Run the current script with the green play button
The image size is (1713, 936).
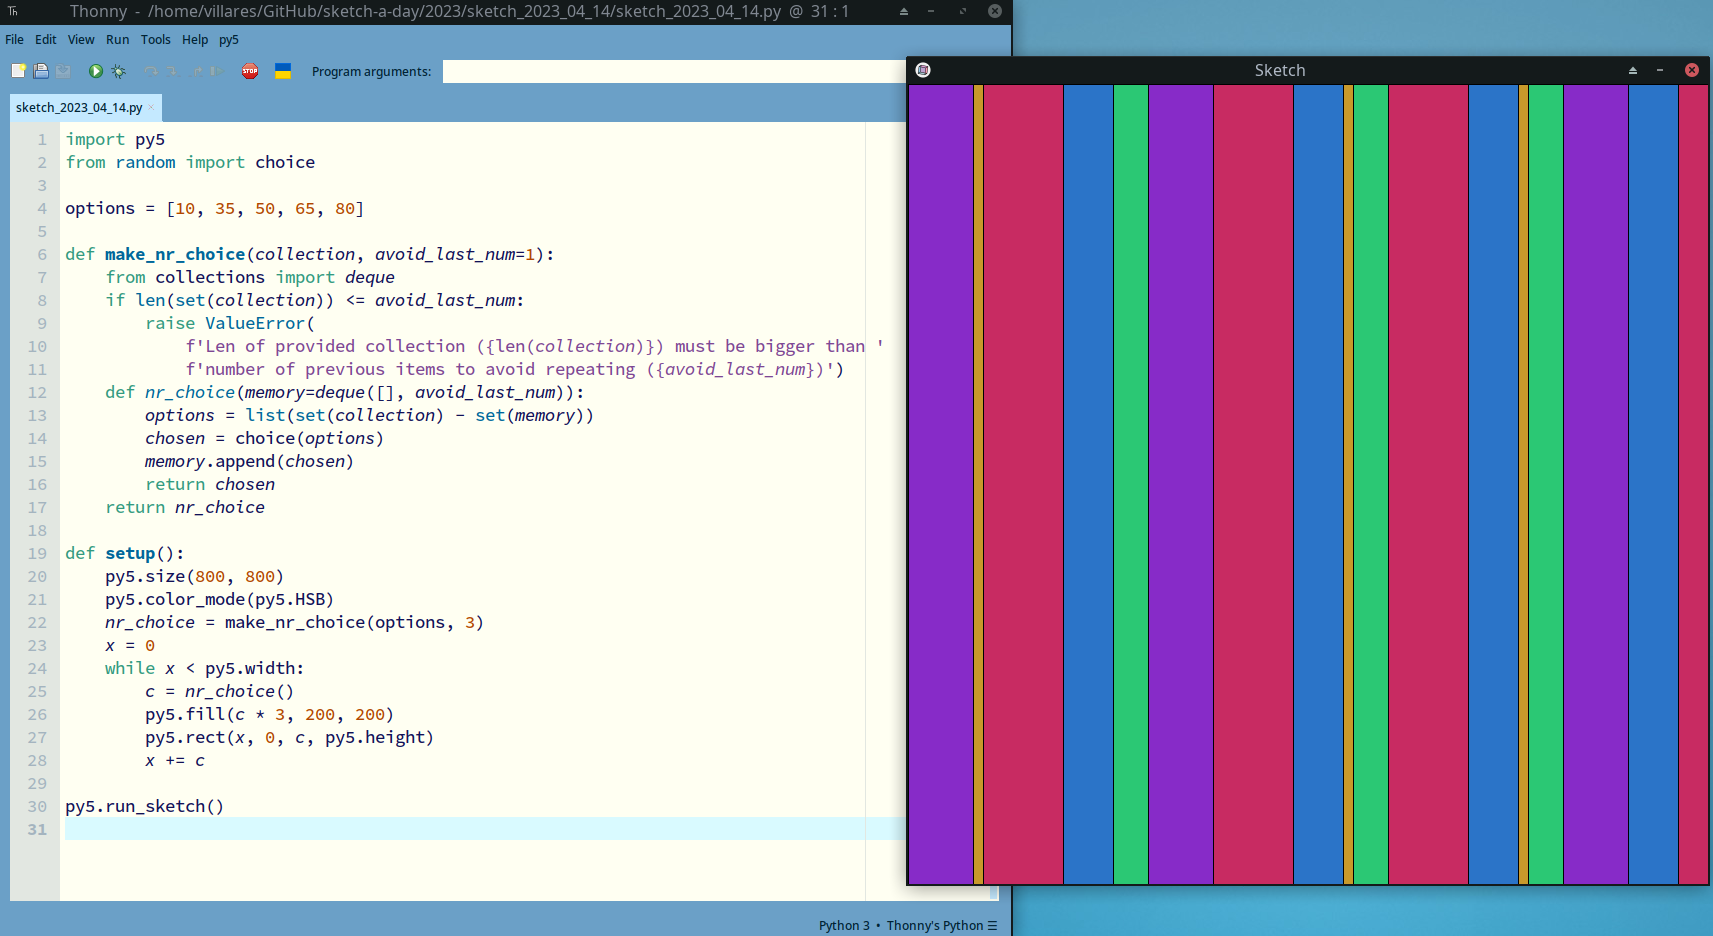coord(96,71)
